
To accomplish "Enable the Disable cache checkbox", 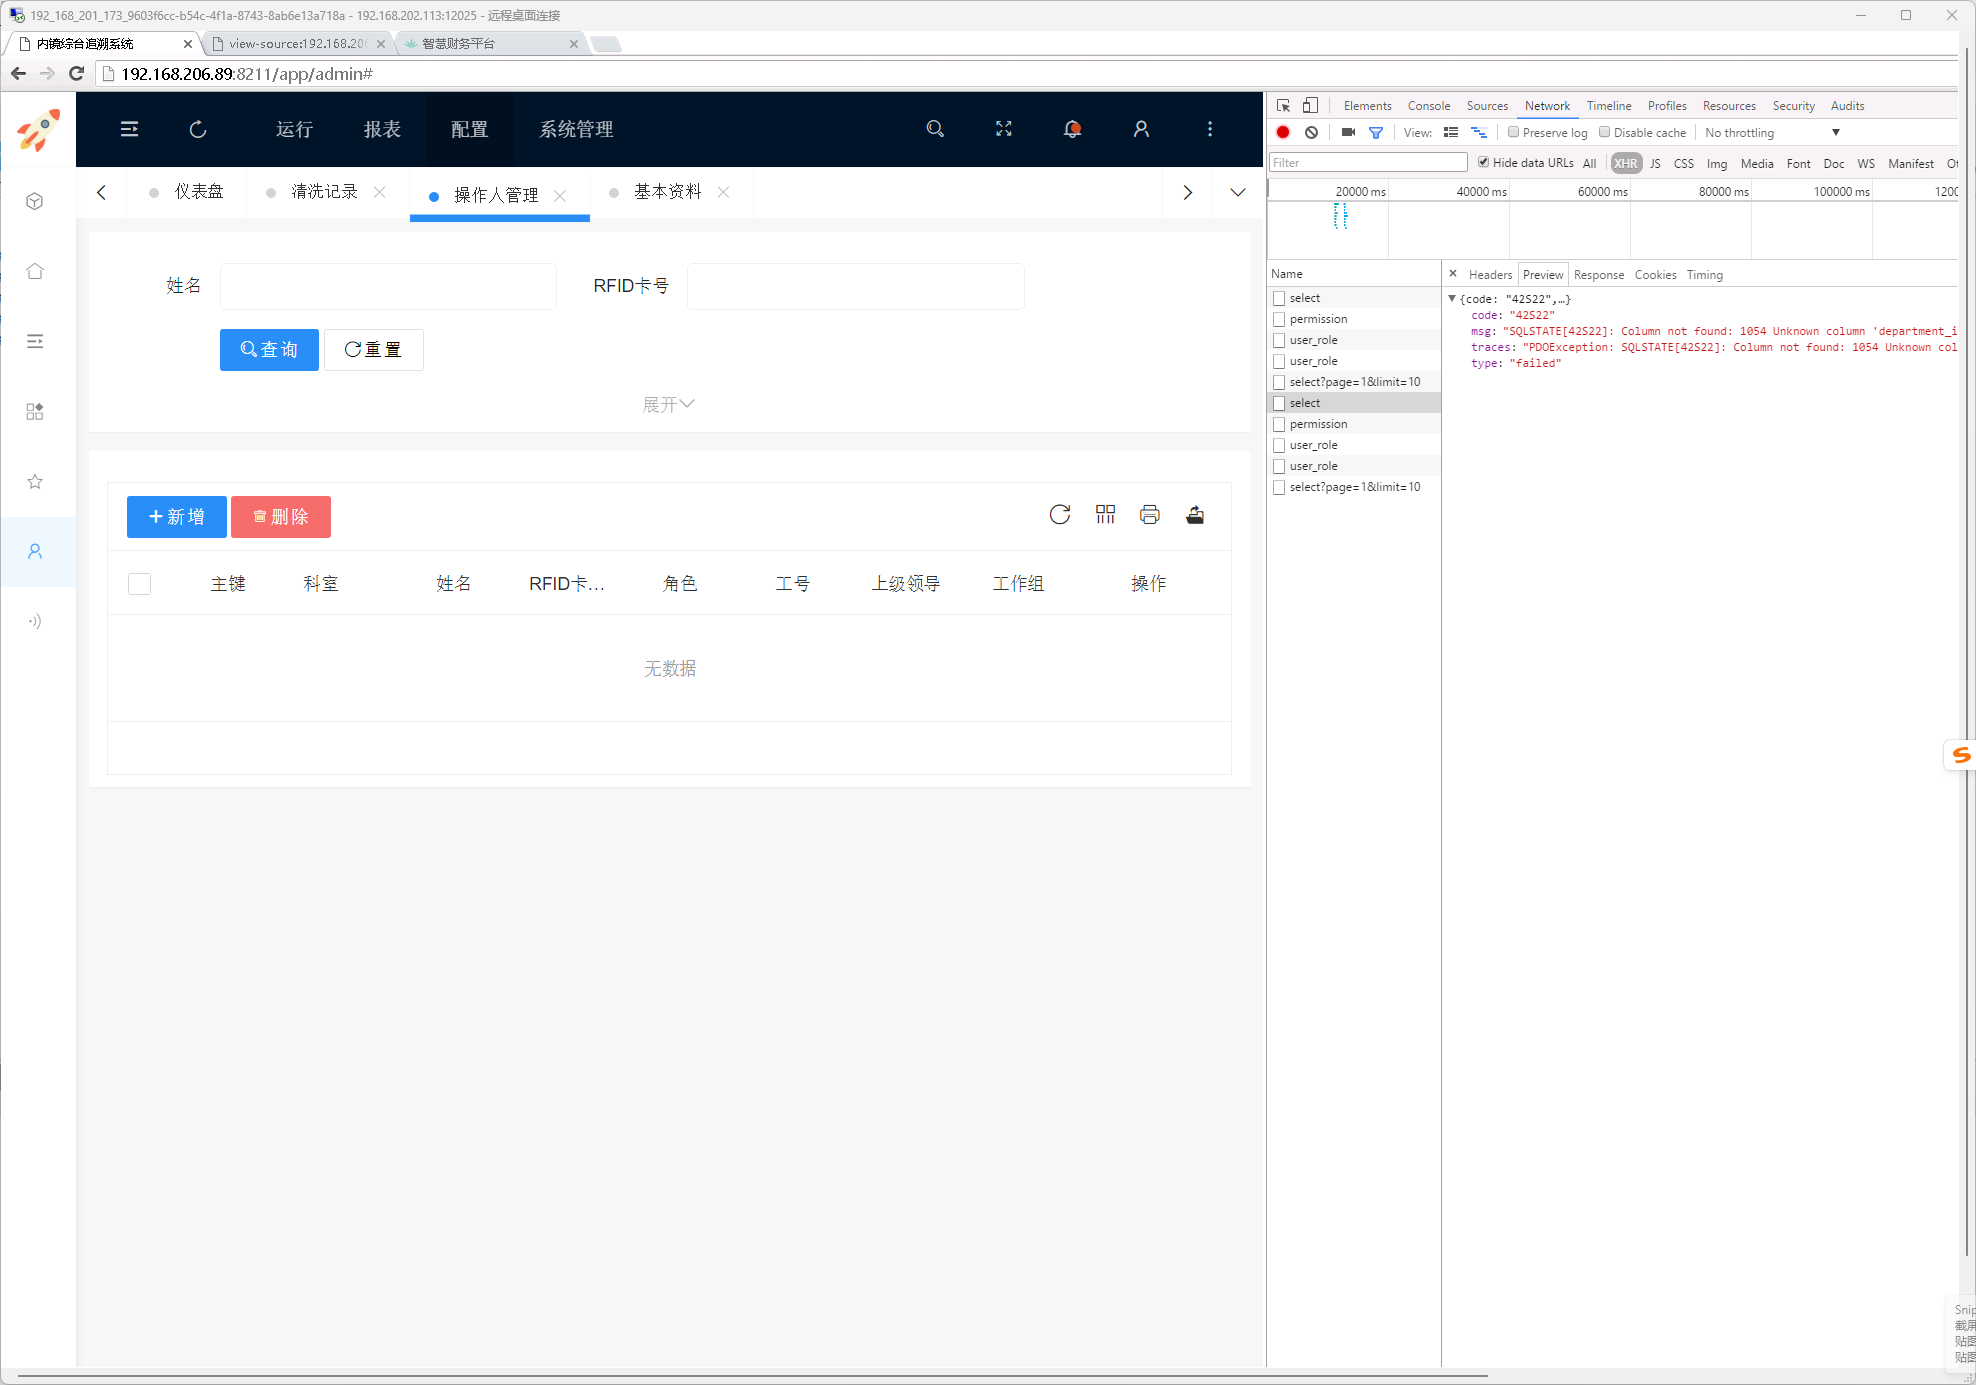I will point(1605,132).
